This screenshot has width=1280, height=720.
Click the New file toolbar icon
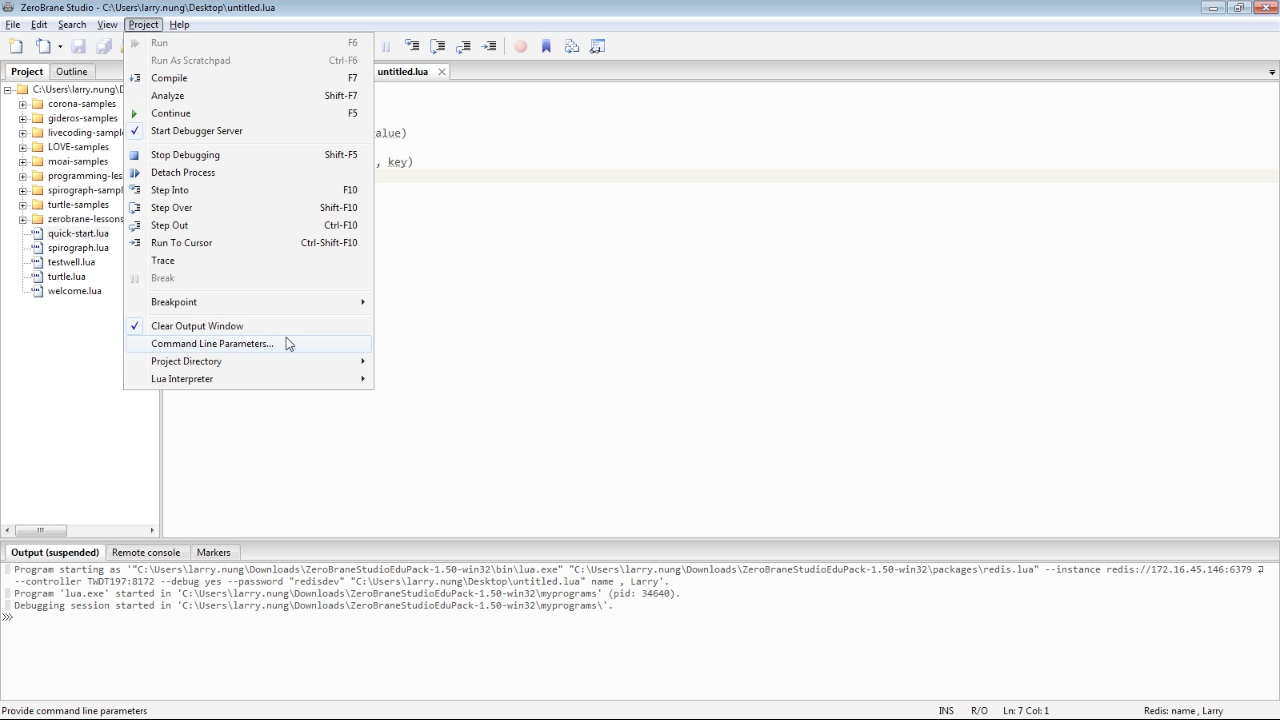pos(16,46)
